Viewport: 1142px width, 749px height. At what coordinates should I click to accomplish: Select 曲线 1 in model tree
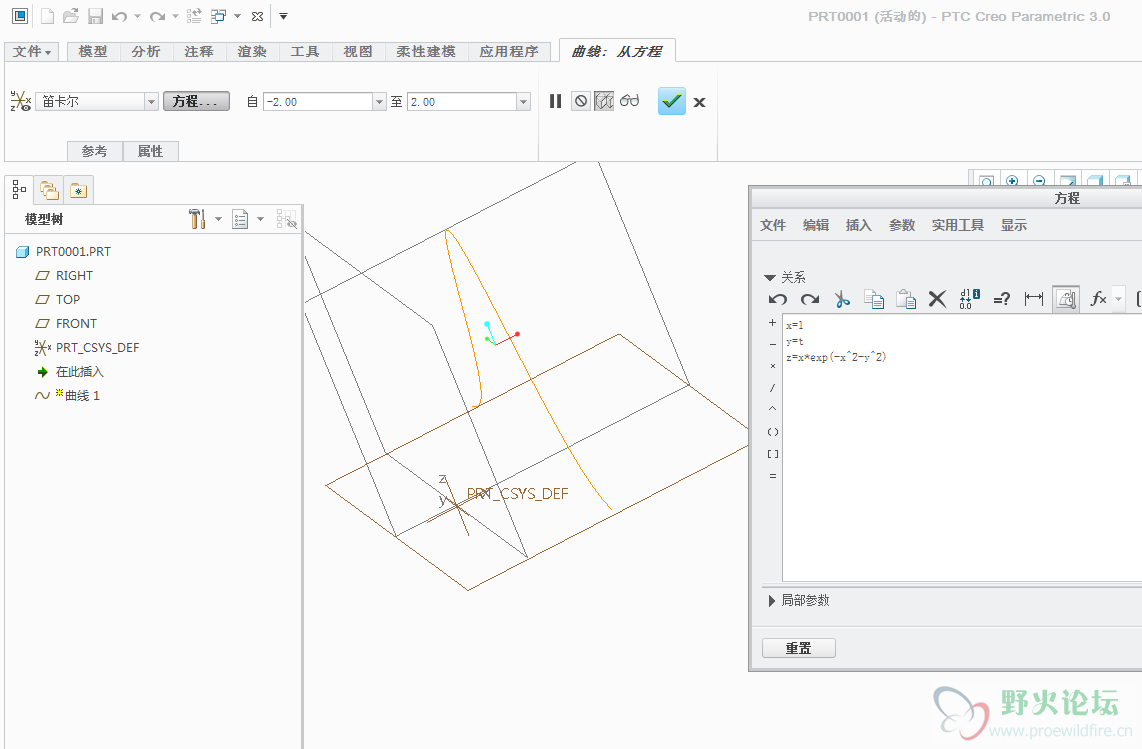click(67, 396)
